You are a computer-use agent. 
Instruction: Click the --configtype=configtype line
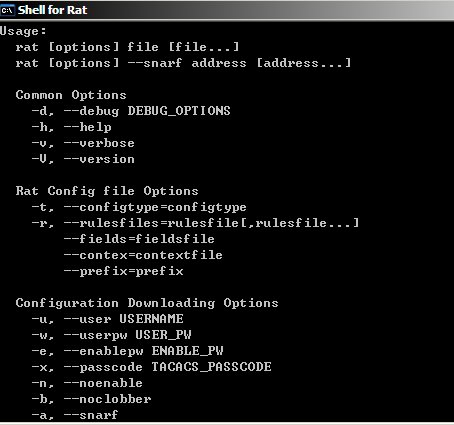pos(139,207)
